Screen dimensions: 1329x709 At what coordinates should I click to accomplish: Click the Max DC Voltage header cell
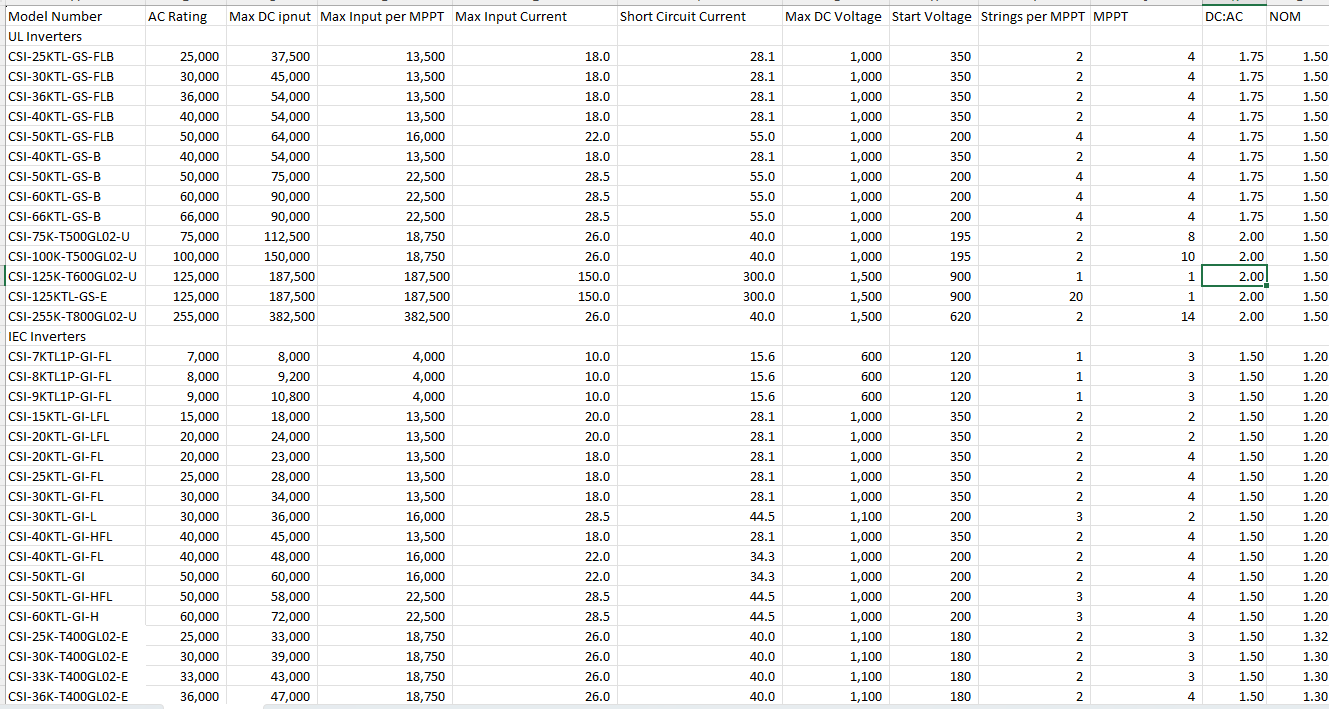[833, 17]
